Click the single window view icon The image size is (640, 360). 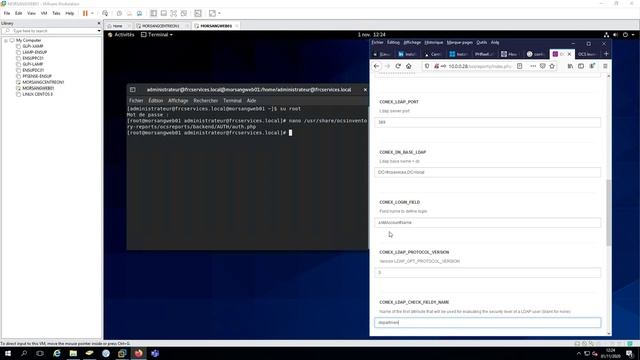pos(164,13)
